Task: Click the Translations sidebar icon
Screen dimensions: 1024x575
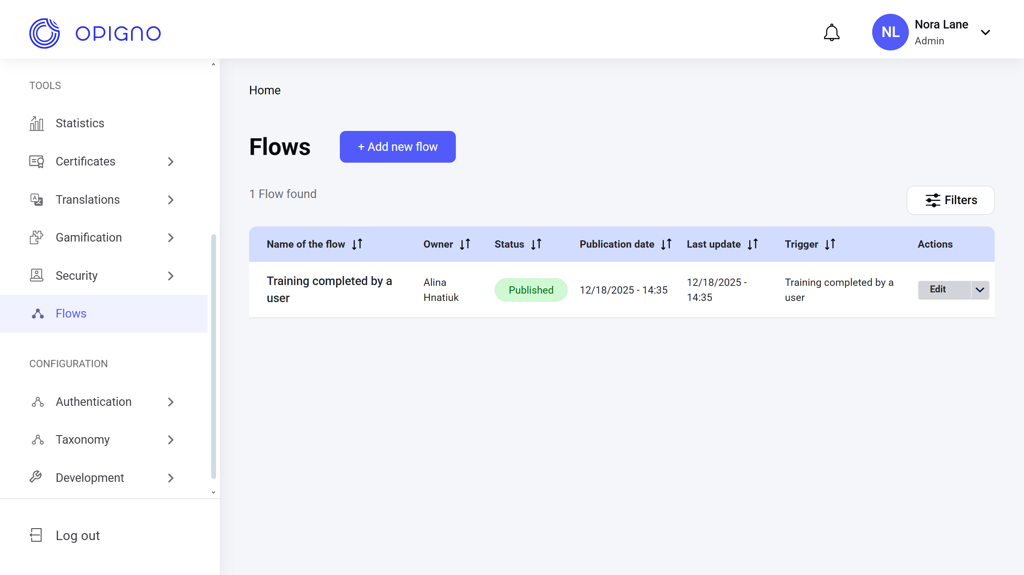Action: click(x=37, y=199)
